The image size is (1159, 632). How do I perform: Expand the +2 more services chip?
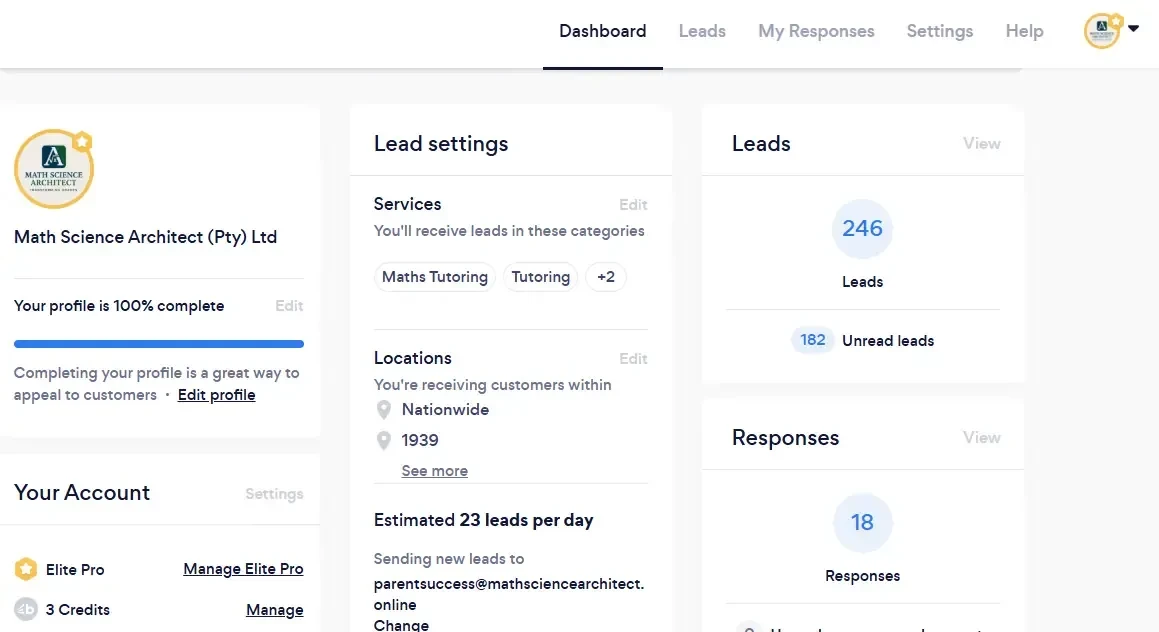click(605, 277)
